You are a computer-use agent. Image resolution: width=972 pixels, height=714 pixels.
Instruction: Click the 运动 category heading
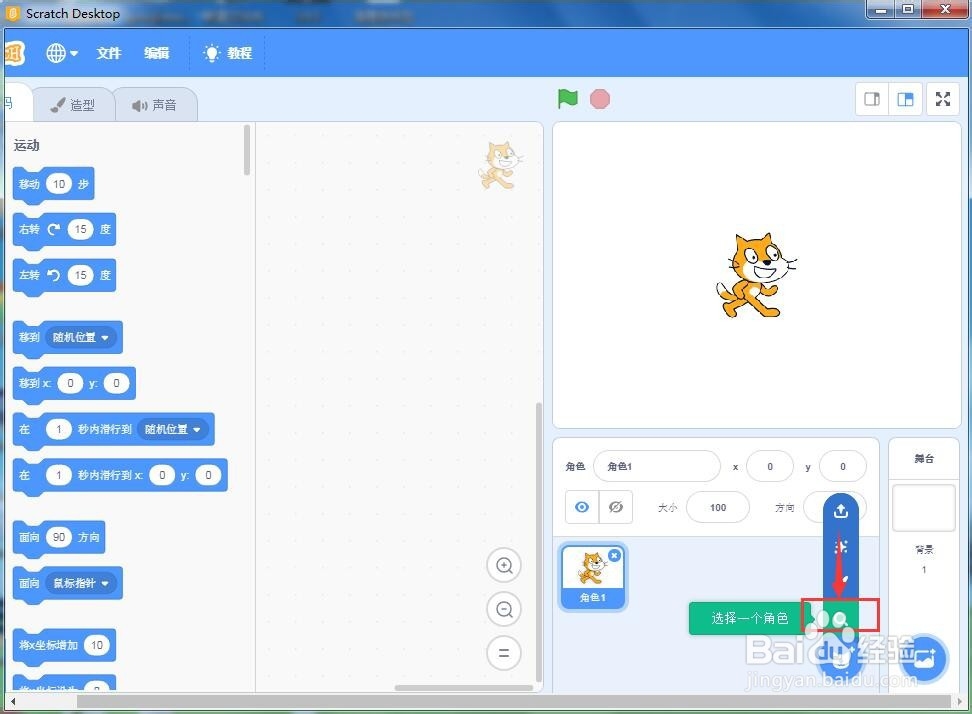27,145
